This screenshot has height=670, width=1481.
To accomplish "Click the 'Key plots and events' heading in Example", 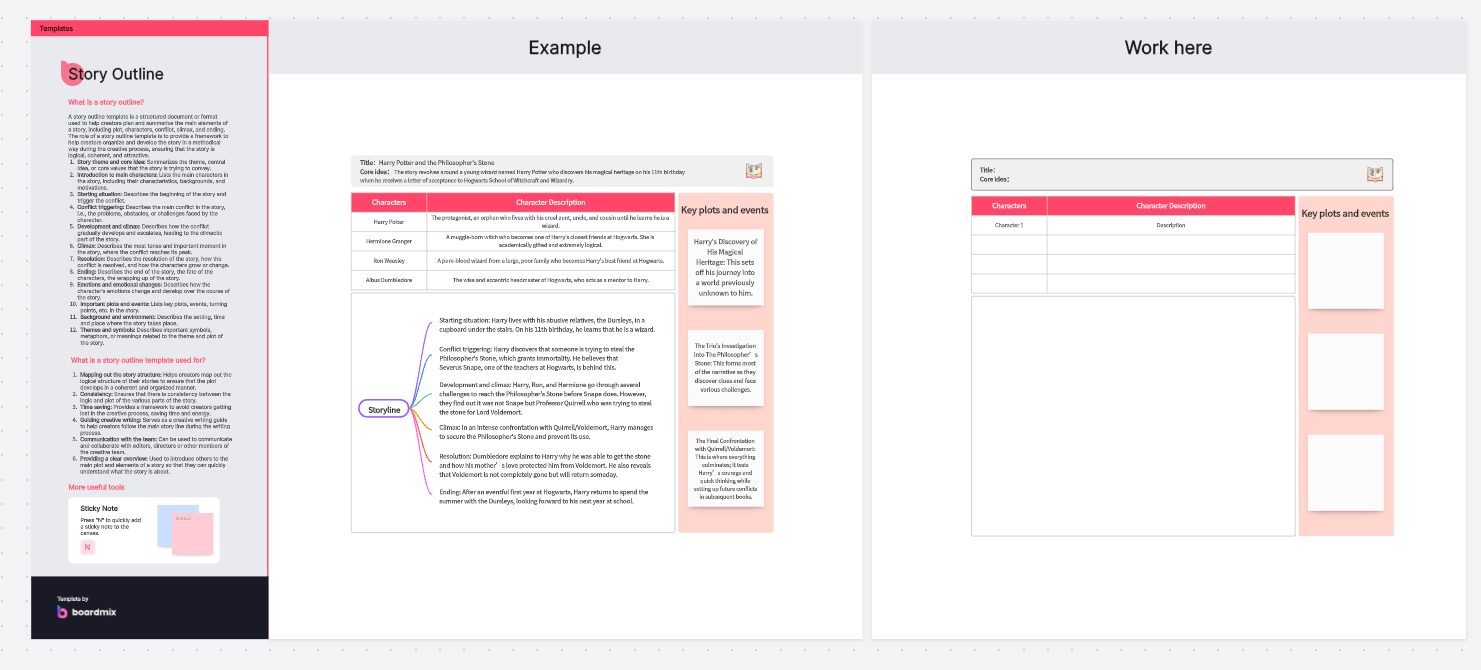I will [725, 210].
